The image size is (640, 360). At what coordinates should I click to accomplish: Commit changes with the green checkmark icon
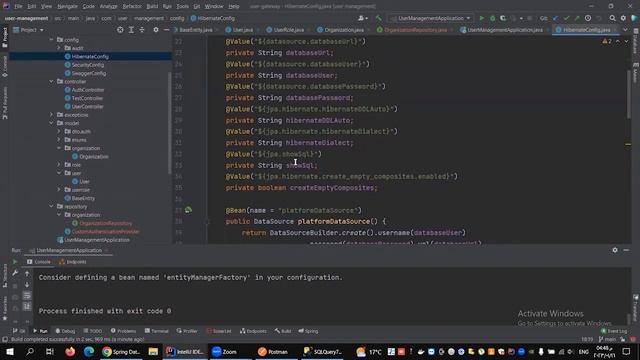click(x=566, y=18)
